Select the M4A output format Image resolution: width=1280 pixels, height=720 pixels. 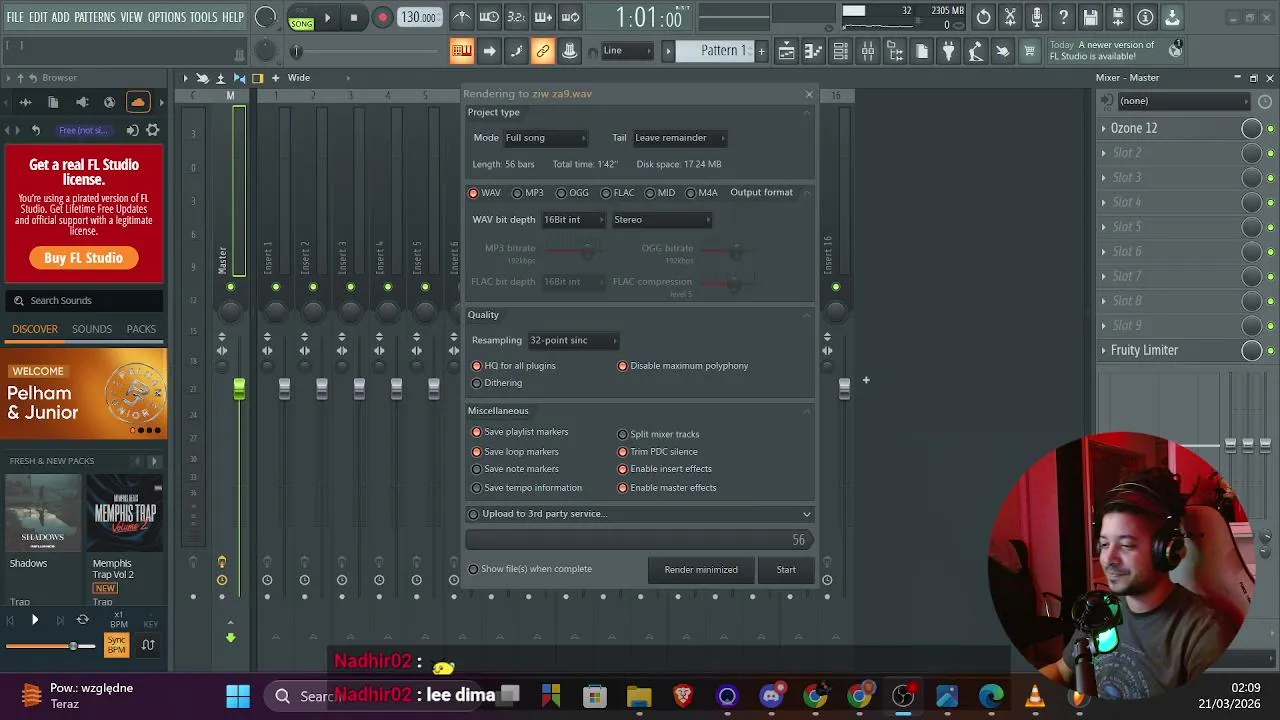point(701,193)
